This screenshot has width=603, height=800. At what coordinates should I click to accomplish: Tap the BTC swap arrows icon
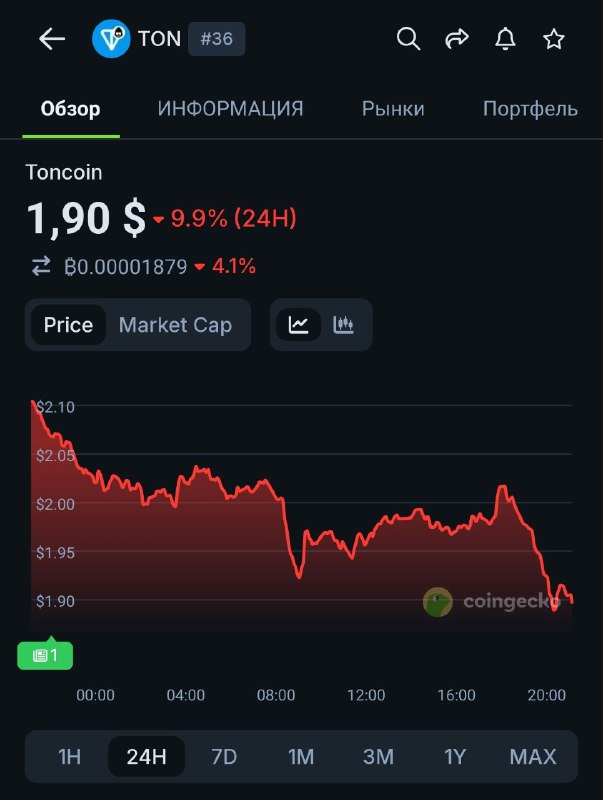[41, 266]
